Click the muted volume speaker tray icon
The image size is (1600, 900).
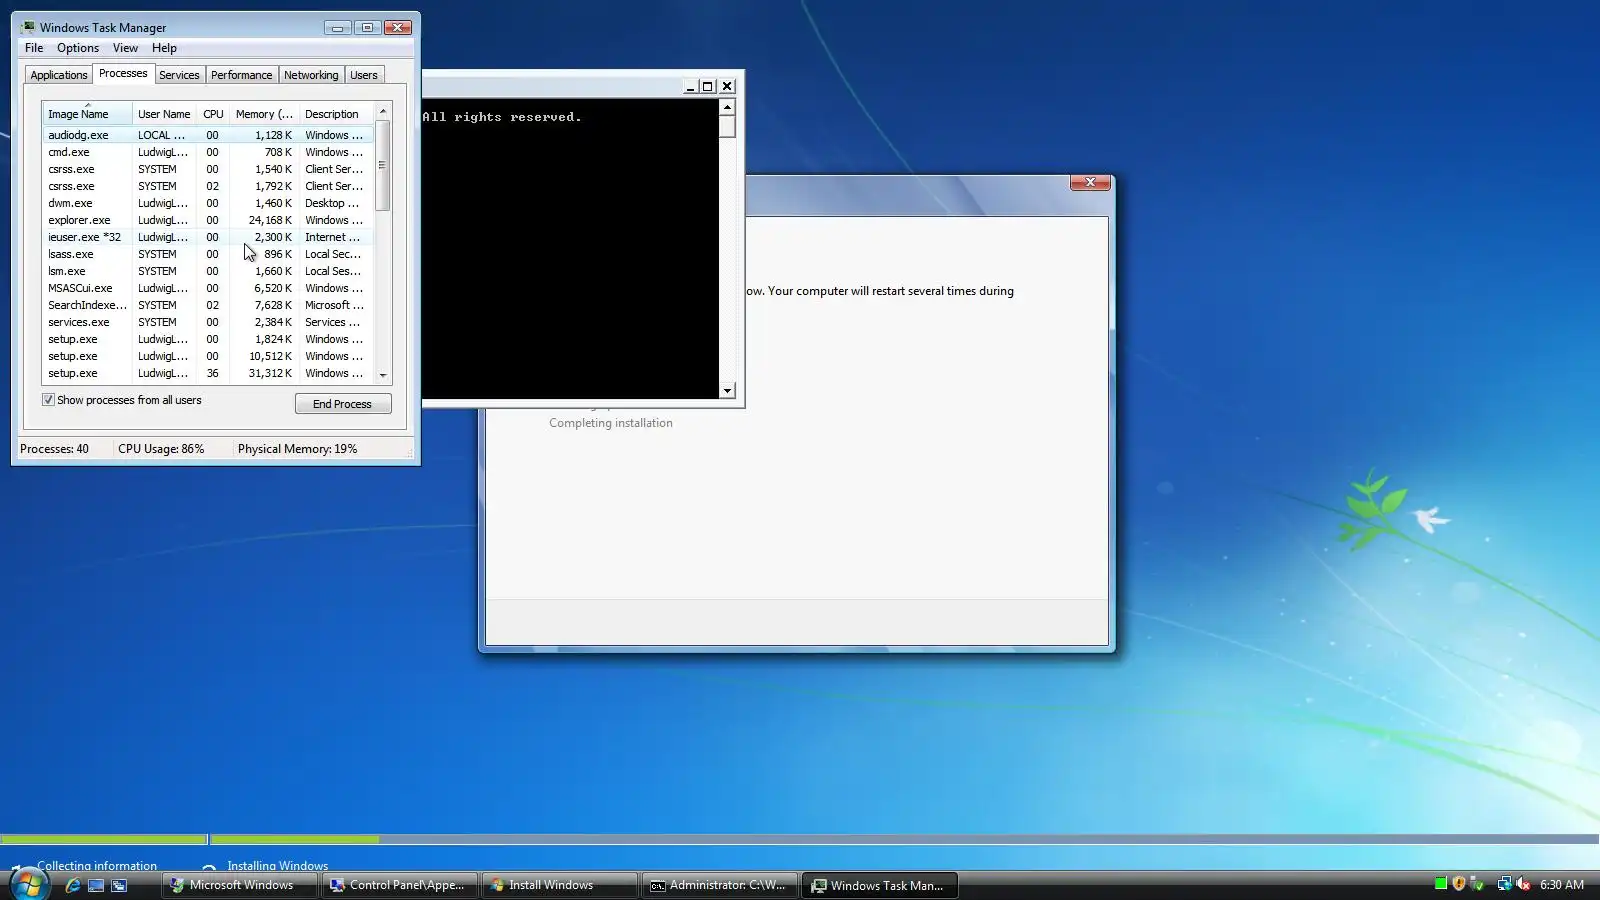(1523, 884)
